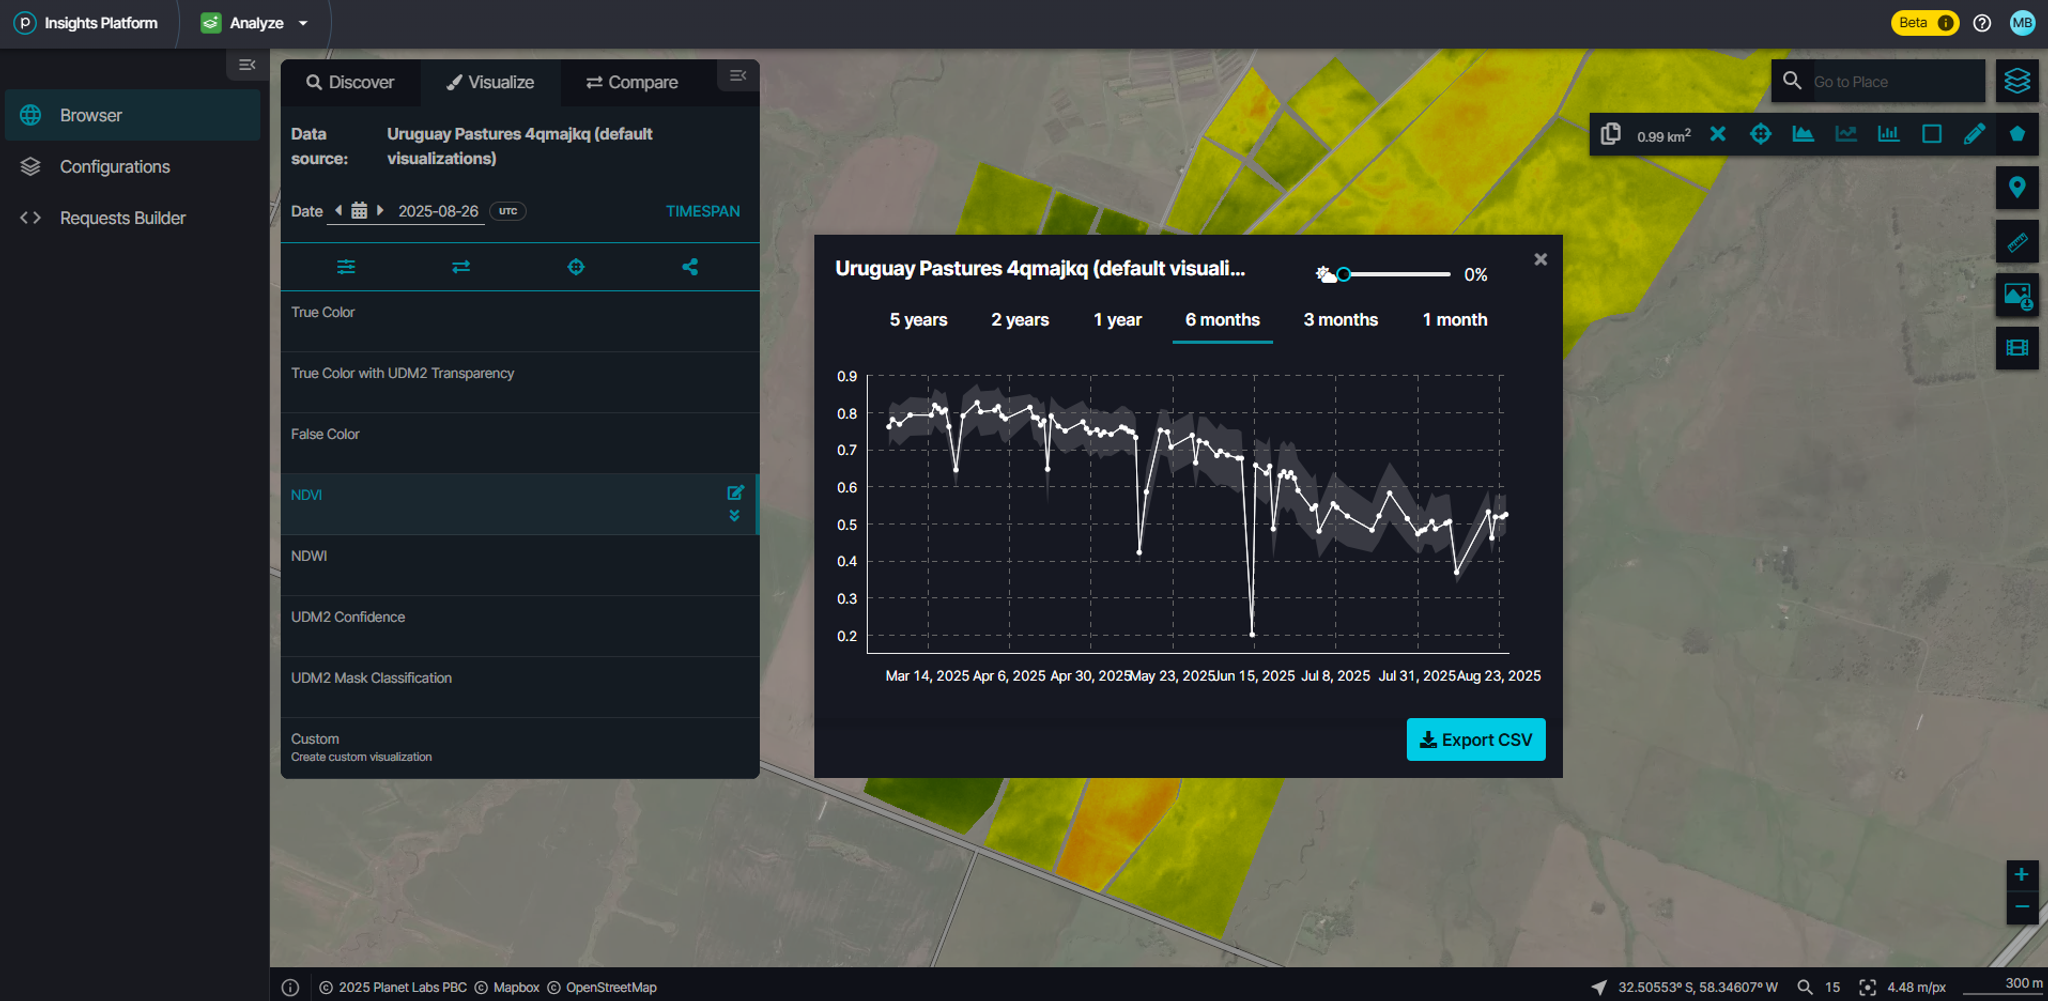2048x1001 pixels.
Task: Open the effects sliders icon in panel
Action: point(346,267)
